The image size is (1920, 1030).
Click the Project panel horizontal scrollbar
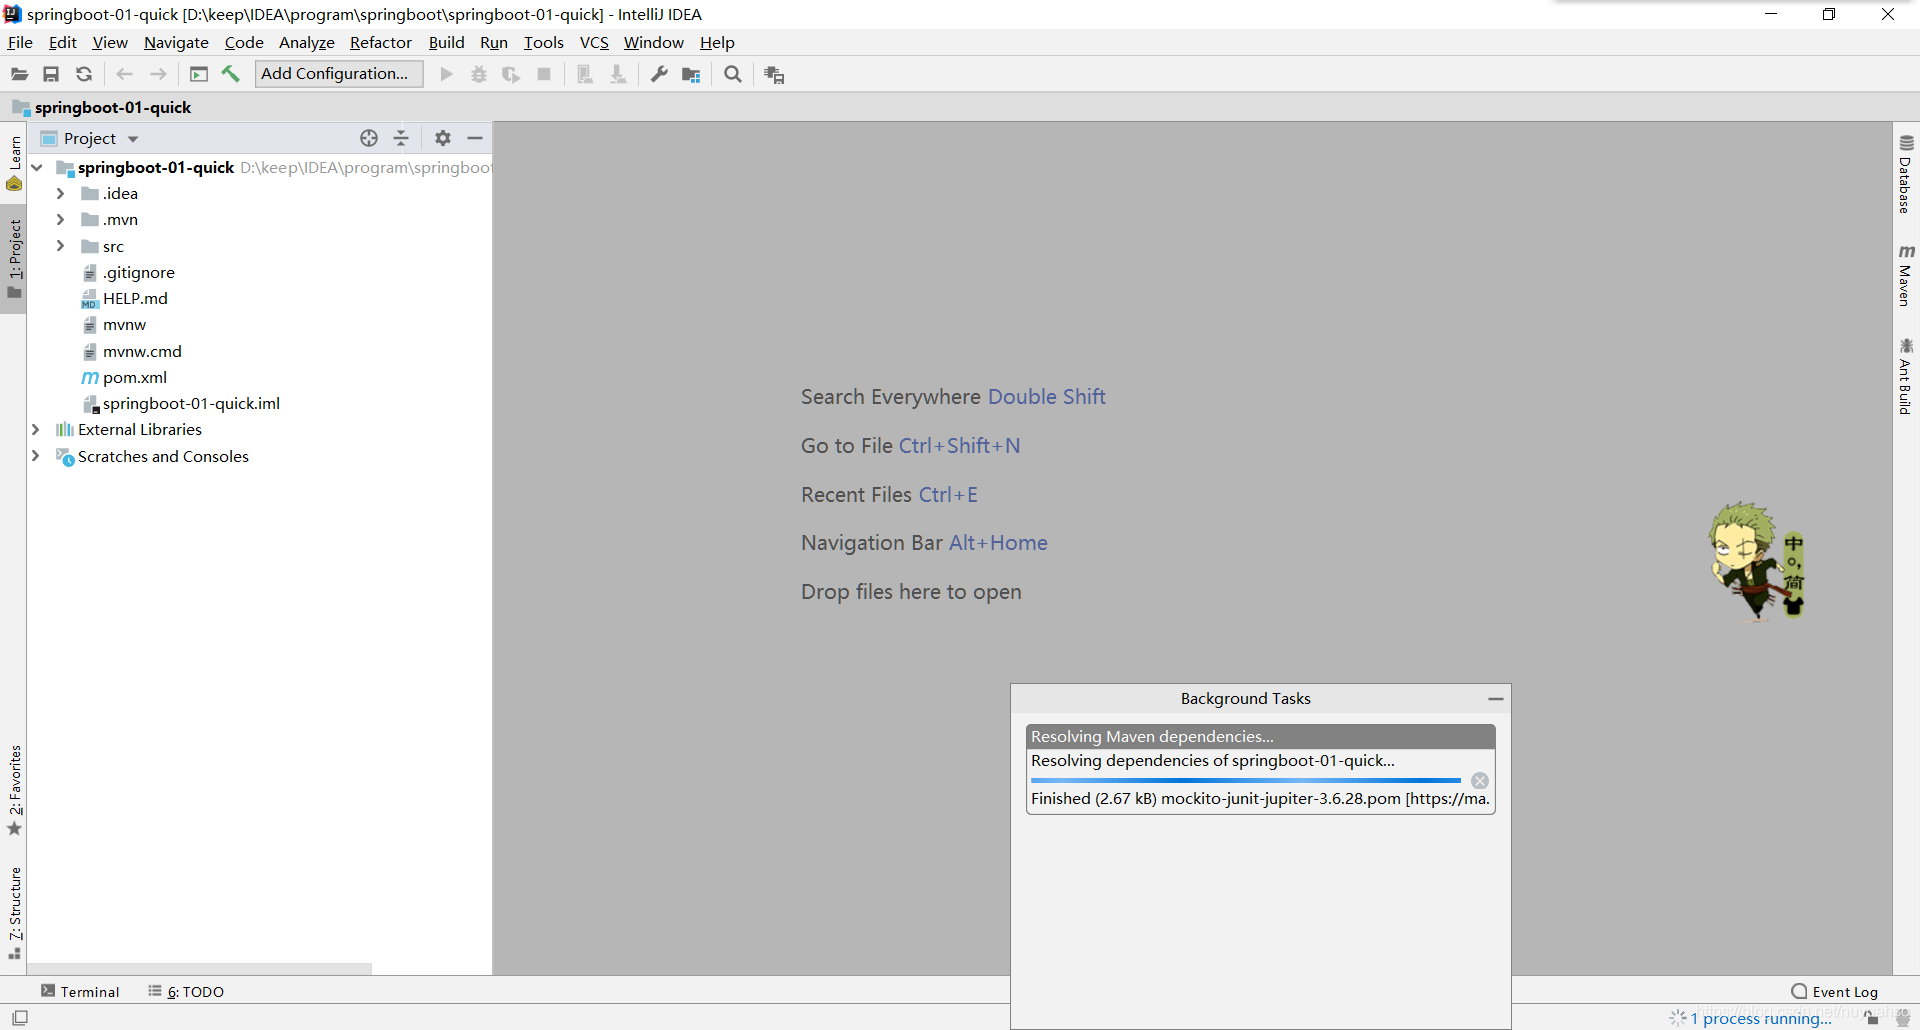pos(199,968)
